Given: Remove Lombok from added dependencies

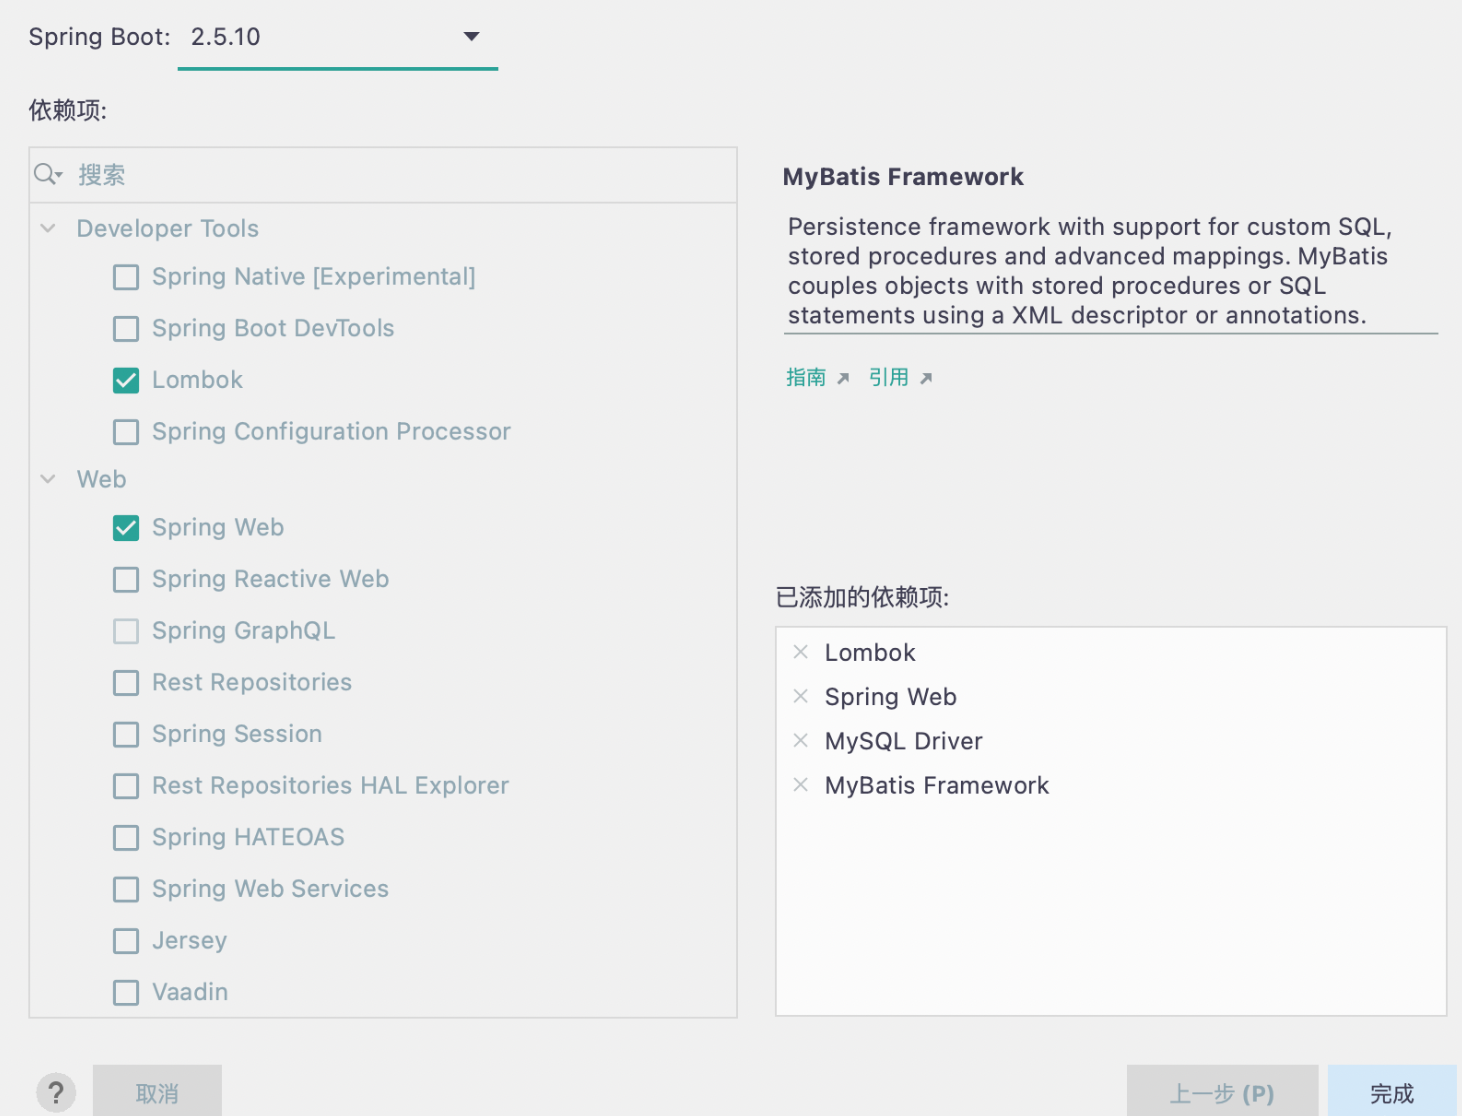Looking at the screenshot, I should 800,652.
